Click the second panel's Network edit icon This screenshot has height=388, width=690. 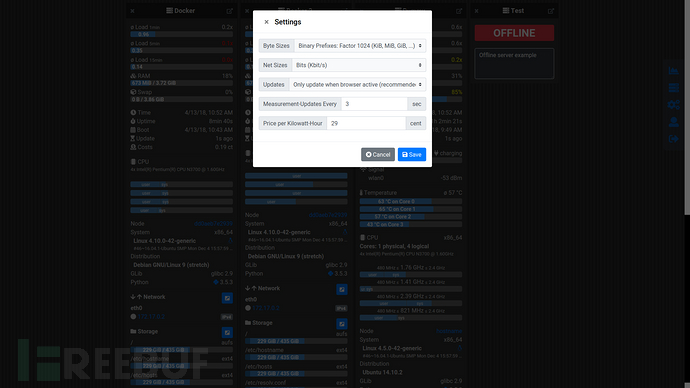341,289
